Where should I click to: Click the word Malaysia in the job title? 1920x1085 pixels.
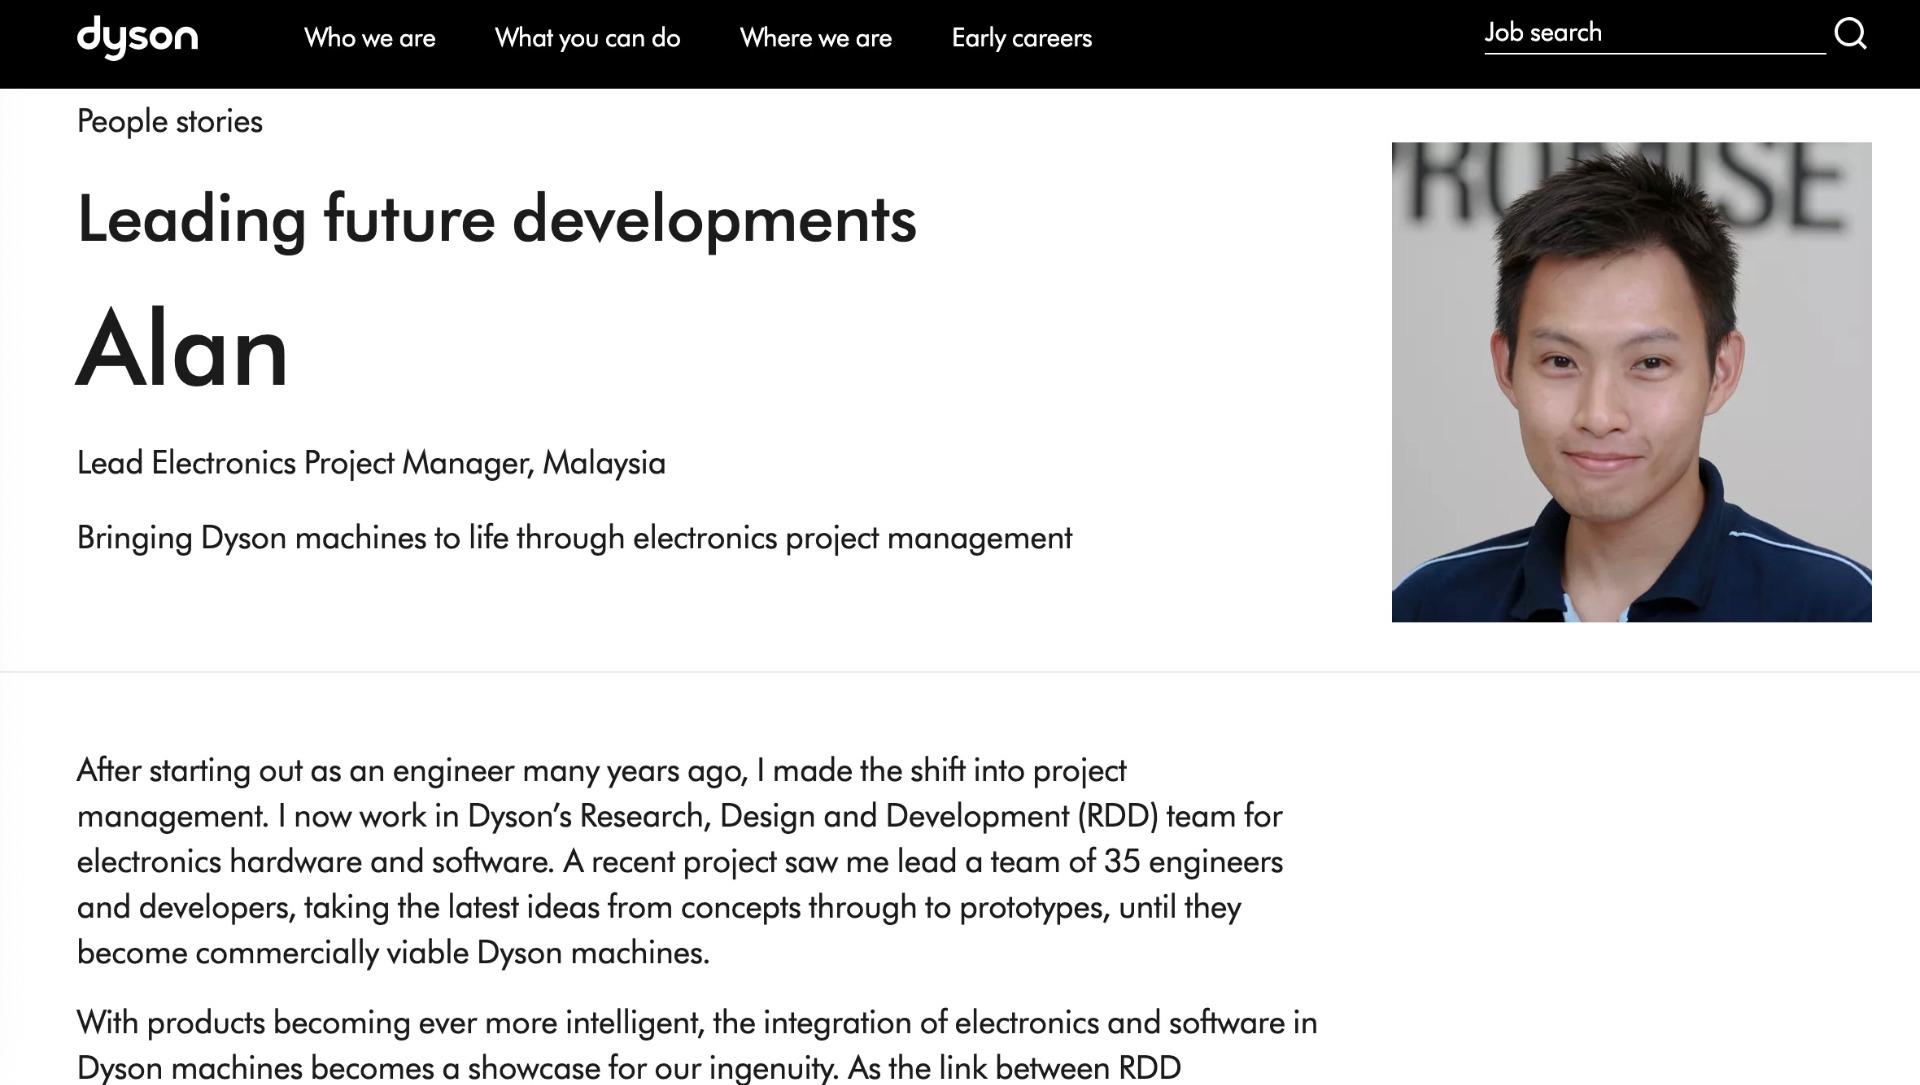click(x=604, y=463)
